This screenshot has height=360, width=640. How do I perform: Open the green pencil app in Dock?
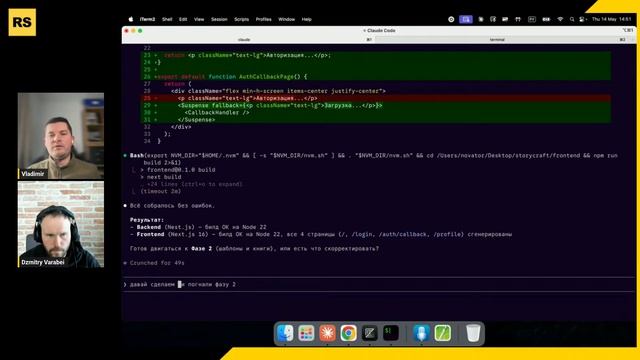pyautogui.click(x=442, y=333)
